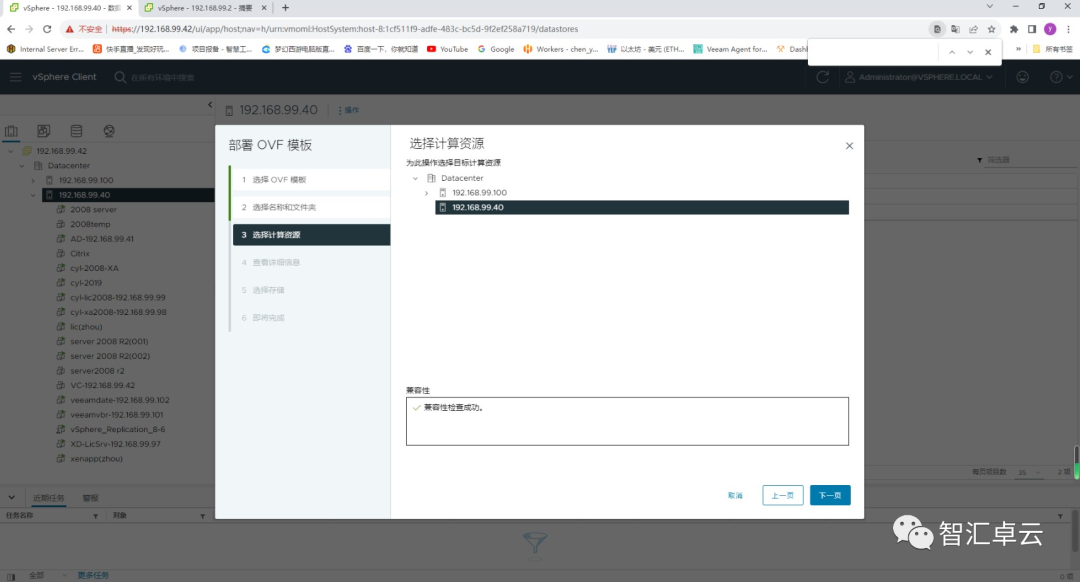The width and height of the screenshot is (1080, 582).
Task: Select VM xenapp(zhou)
Action: pos(96,459)
